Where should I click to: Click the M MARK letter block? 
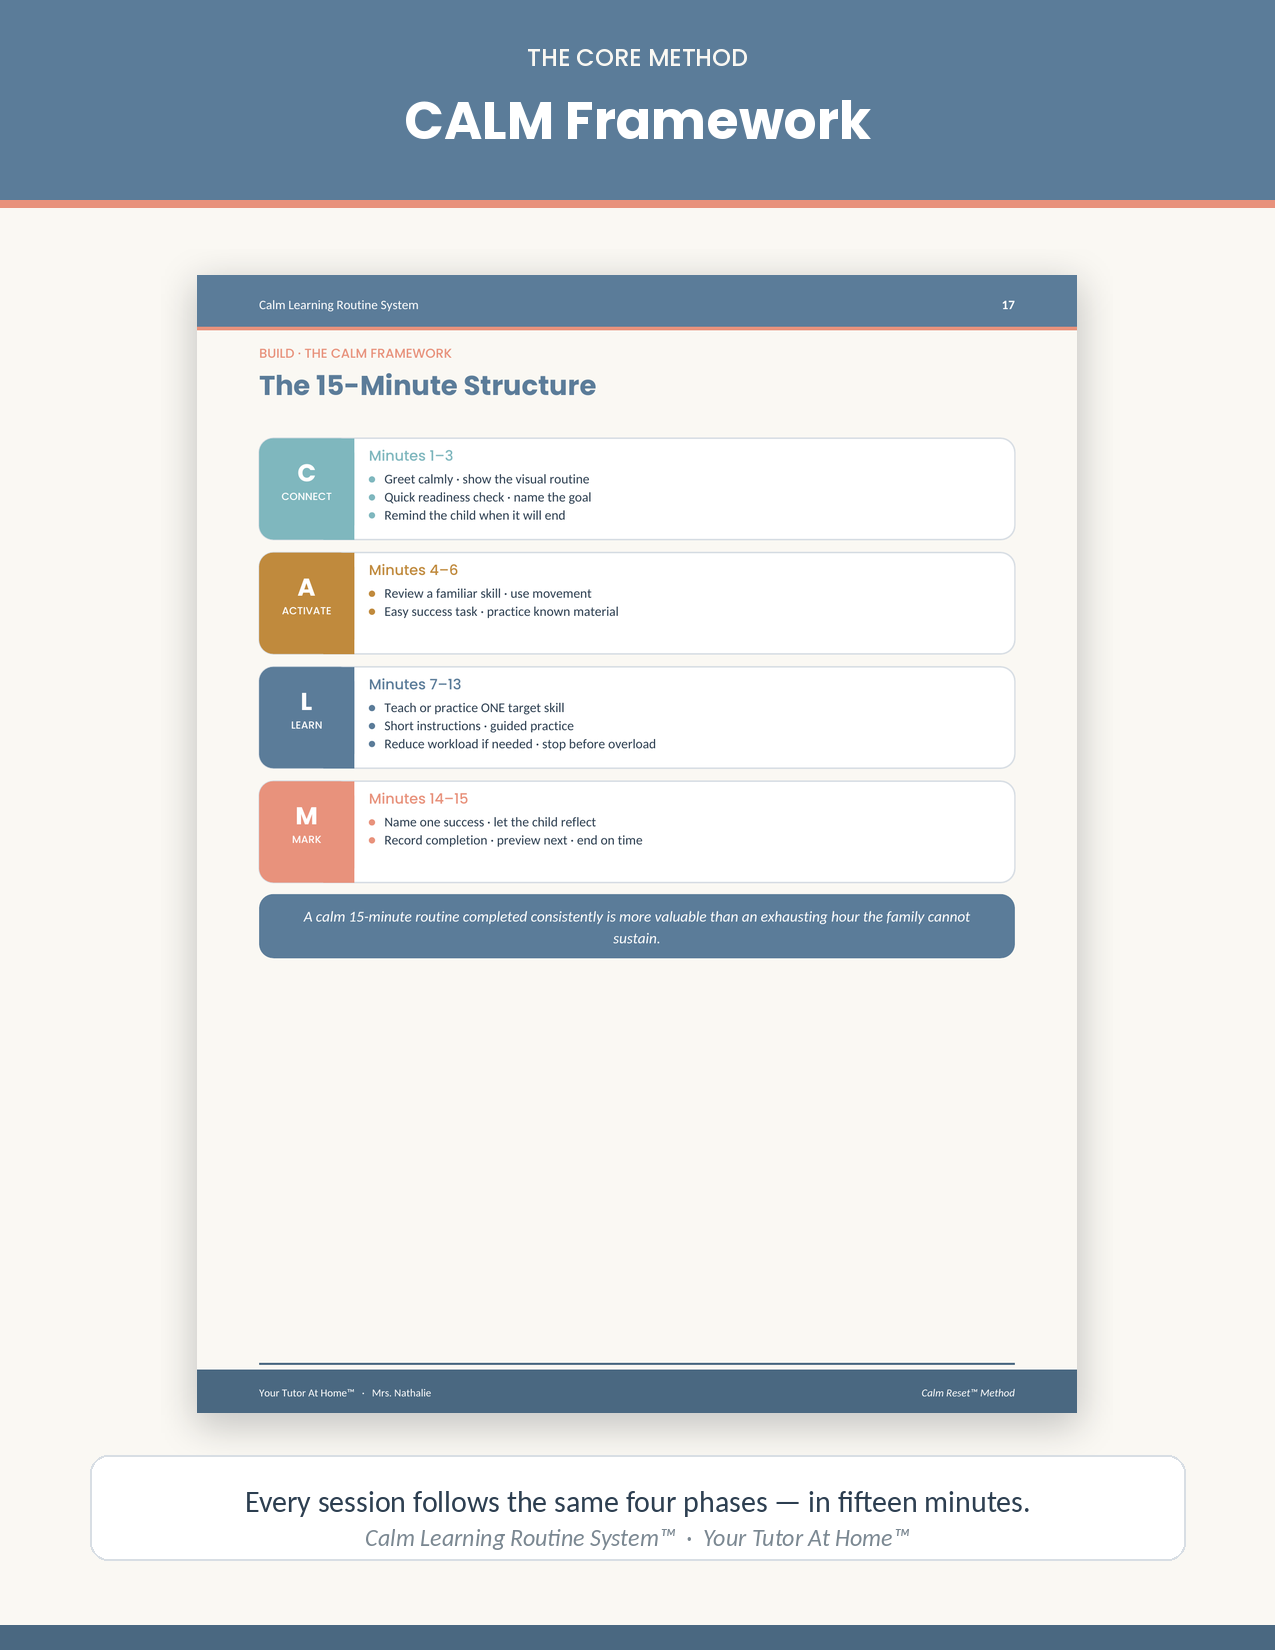pyautogui.click(x=307, y=832)
